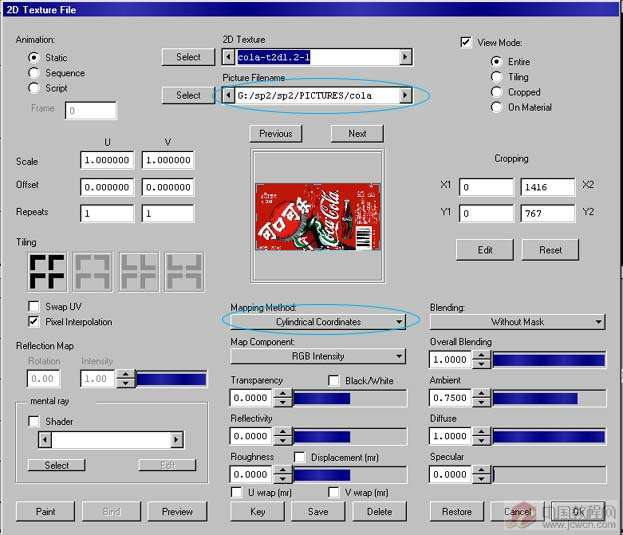The image size is (623, 535).
Task: Enable Black/White checkbox
Action: (334, 380)
